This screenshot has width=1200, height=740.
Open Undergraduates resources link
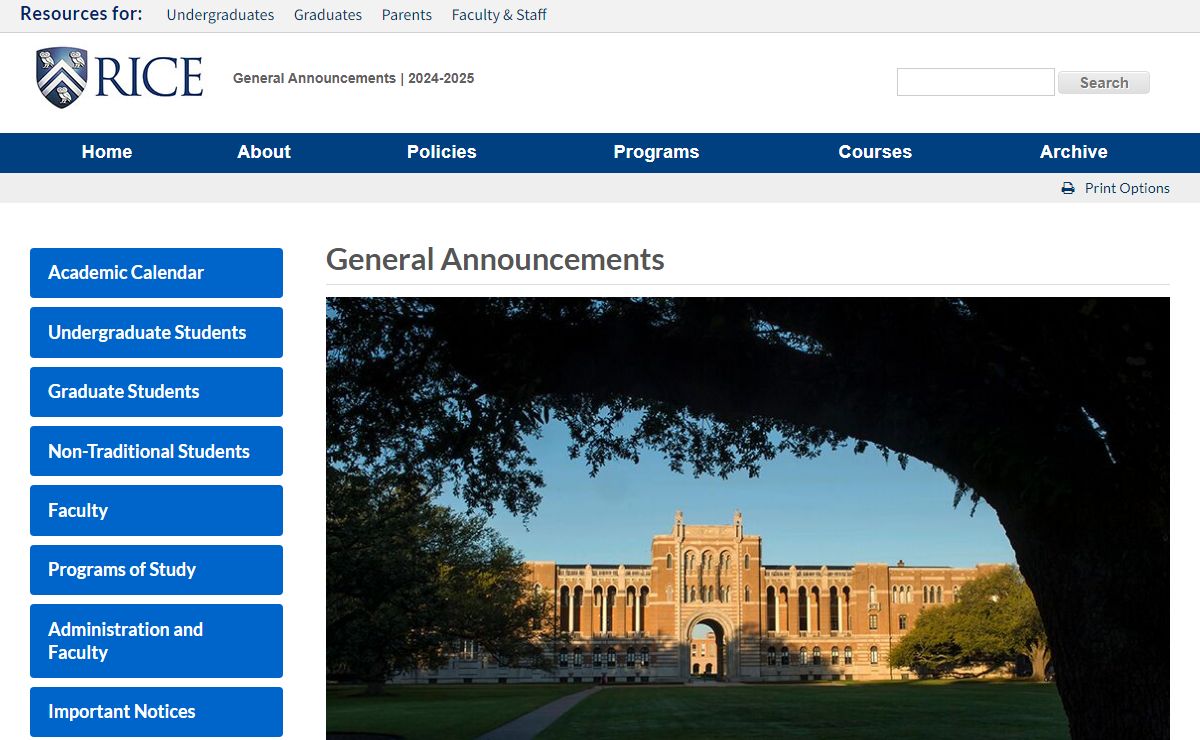tap(220, 15)
